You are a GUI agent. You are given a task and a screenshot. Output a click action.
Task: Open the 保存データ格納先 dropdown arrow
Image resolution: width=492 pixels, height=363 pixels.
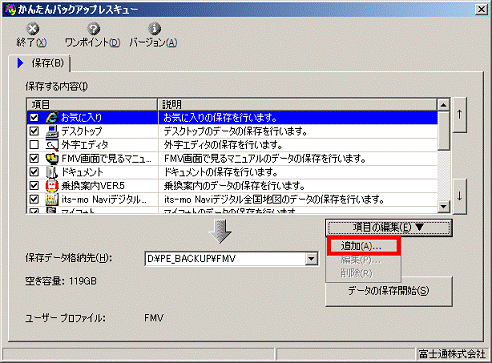(x=311, y=258)
